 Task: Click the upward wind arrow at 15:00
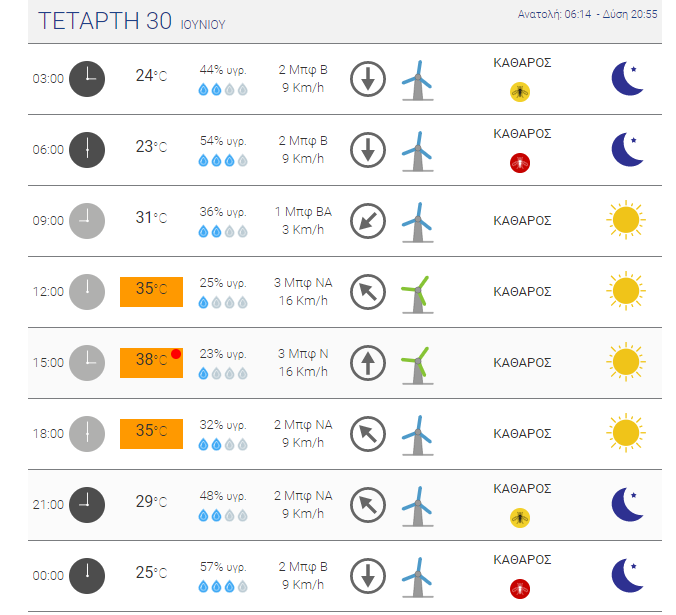(368, 363)
